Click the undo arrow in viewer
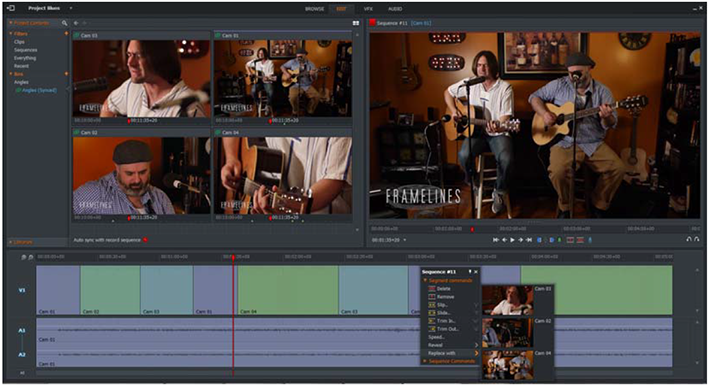This screenshot has height=386, width=710. (689, 239)
